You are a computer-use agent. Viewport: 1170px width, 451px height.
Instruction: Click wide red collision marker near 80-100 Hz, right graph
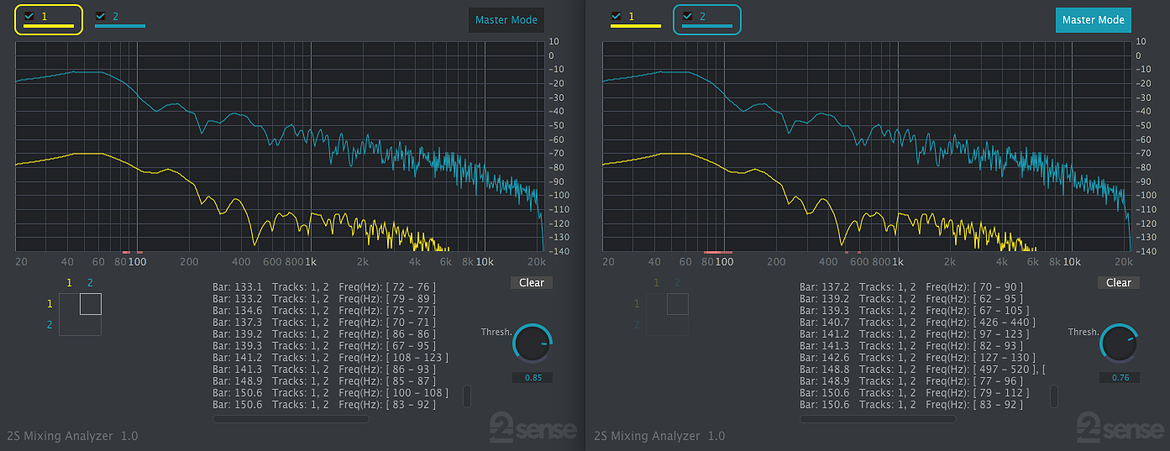coord(717,252)
